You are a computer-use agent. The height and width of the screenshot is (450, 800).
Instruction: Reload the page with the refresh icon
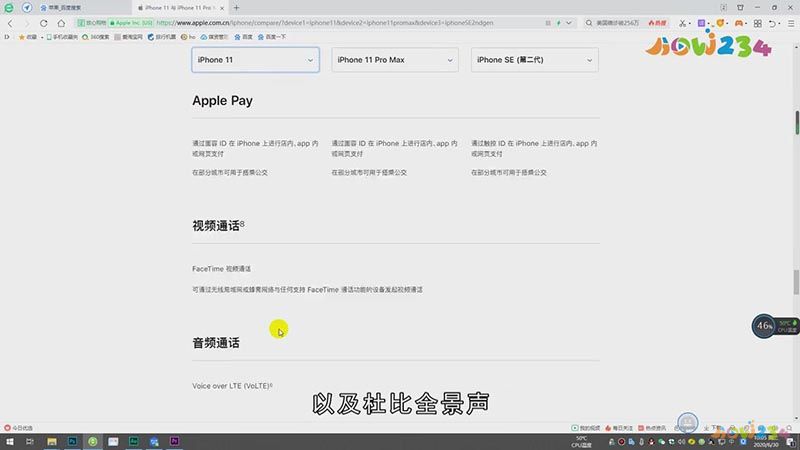coord(43,23)
